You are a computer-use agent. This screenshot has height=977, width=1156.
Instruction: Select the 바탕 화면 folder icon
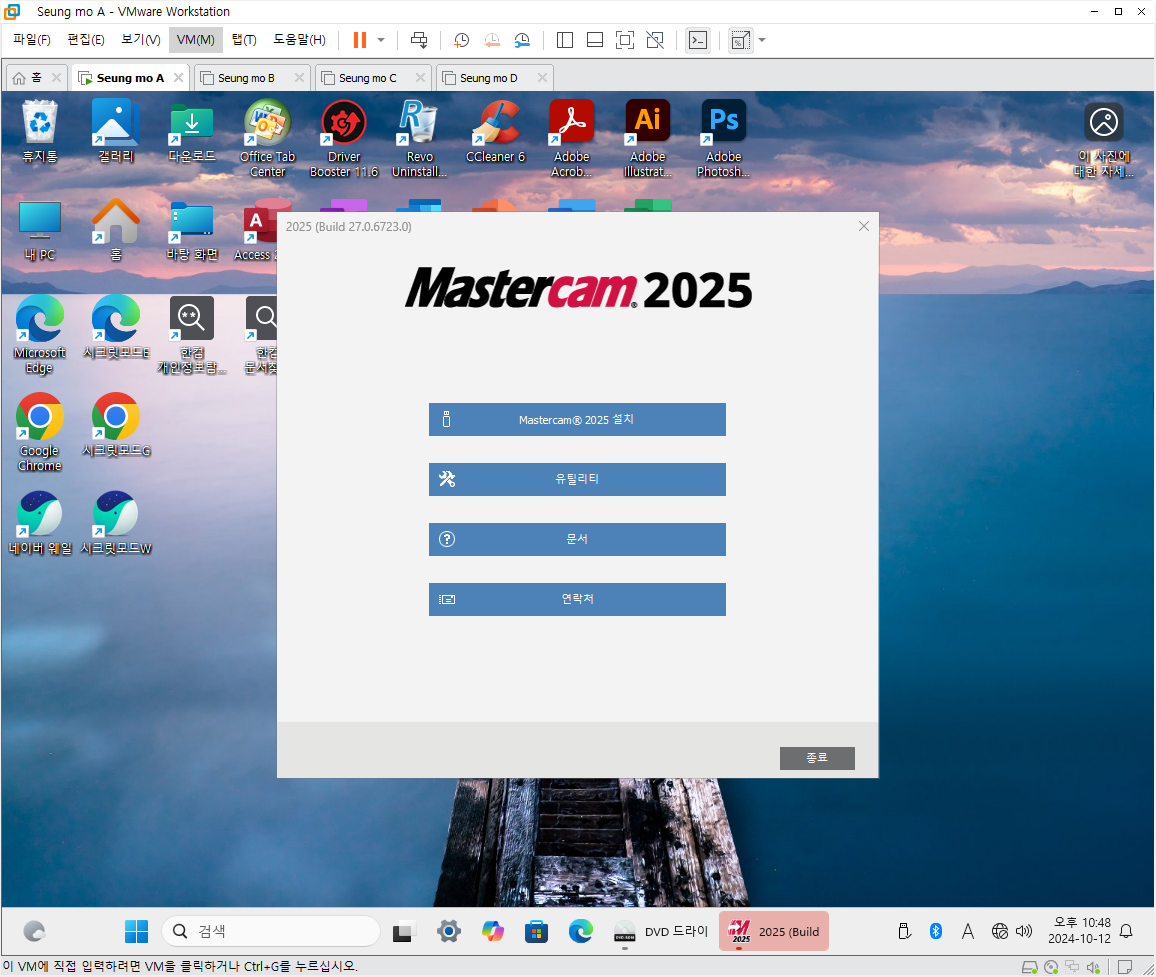point(192,230)
